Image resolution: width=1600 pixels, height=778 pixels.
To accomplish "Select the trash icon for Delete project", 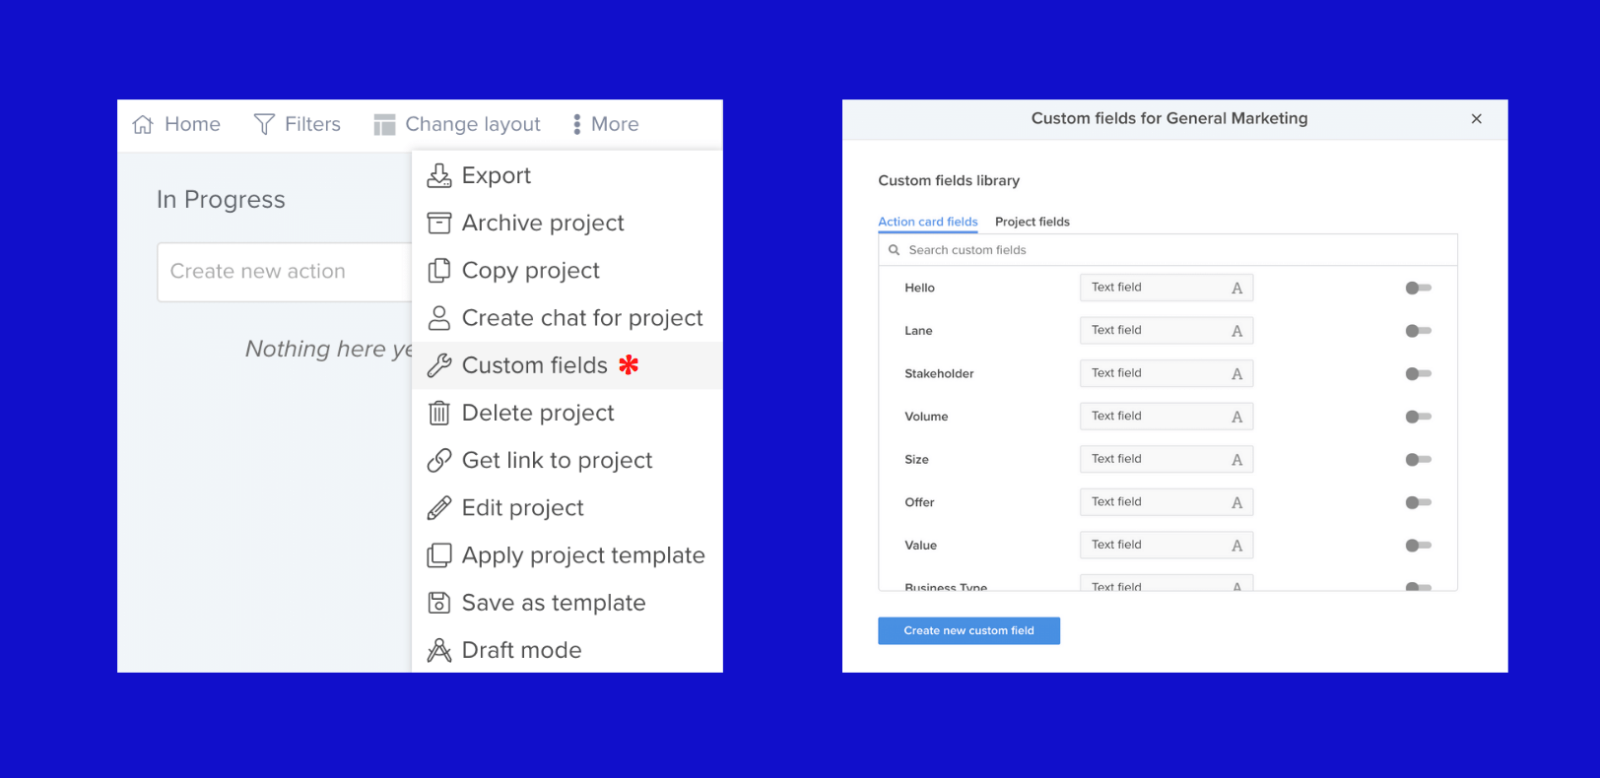I will pyautogui.click(x=439, y=412).
